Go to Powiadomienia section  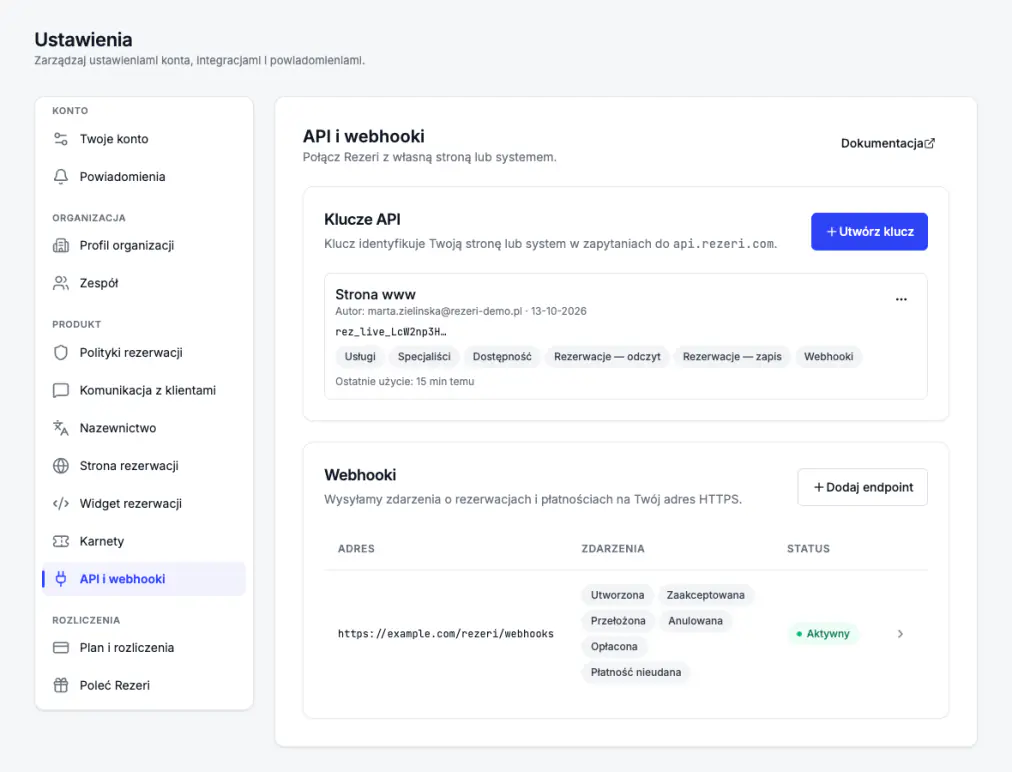[x=144, y=177]
